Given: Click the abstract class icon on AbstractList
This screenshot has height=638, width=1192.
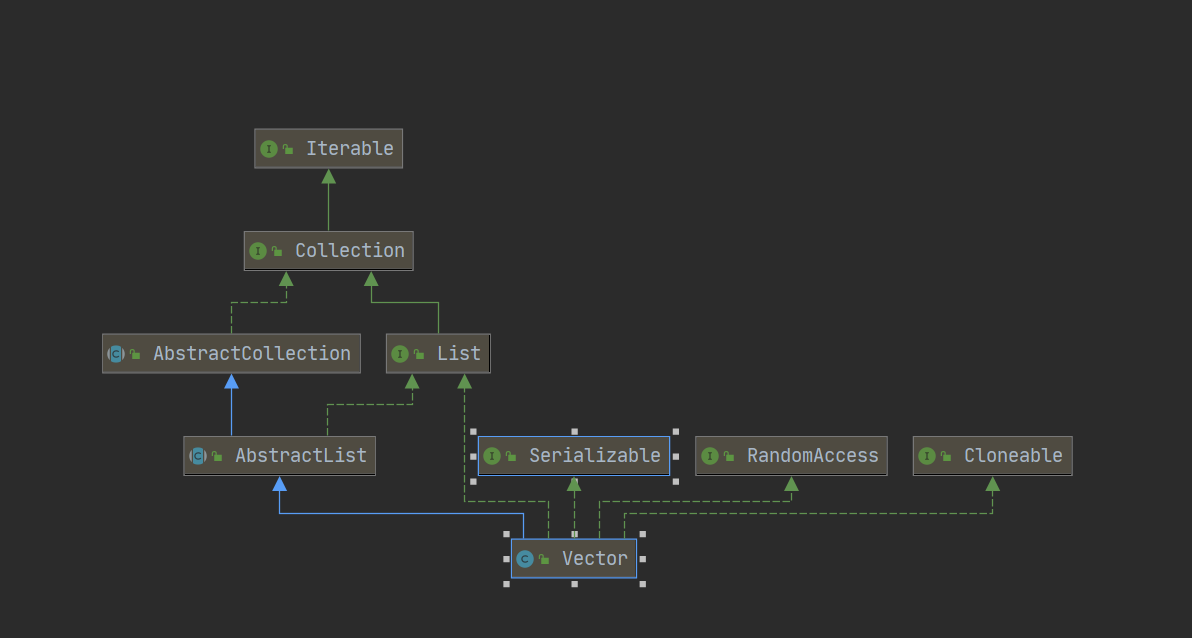Looking at the screenshot, I should tap(198, 456).
